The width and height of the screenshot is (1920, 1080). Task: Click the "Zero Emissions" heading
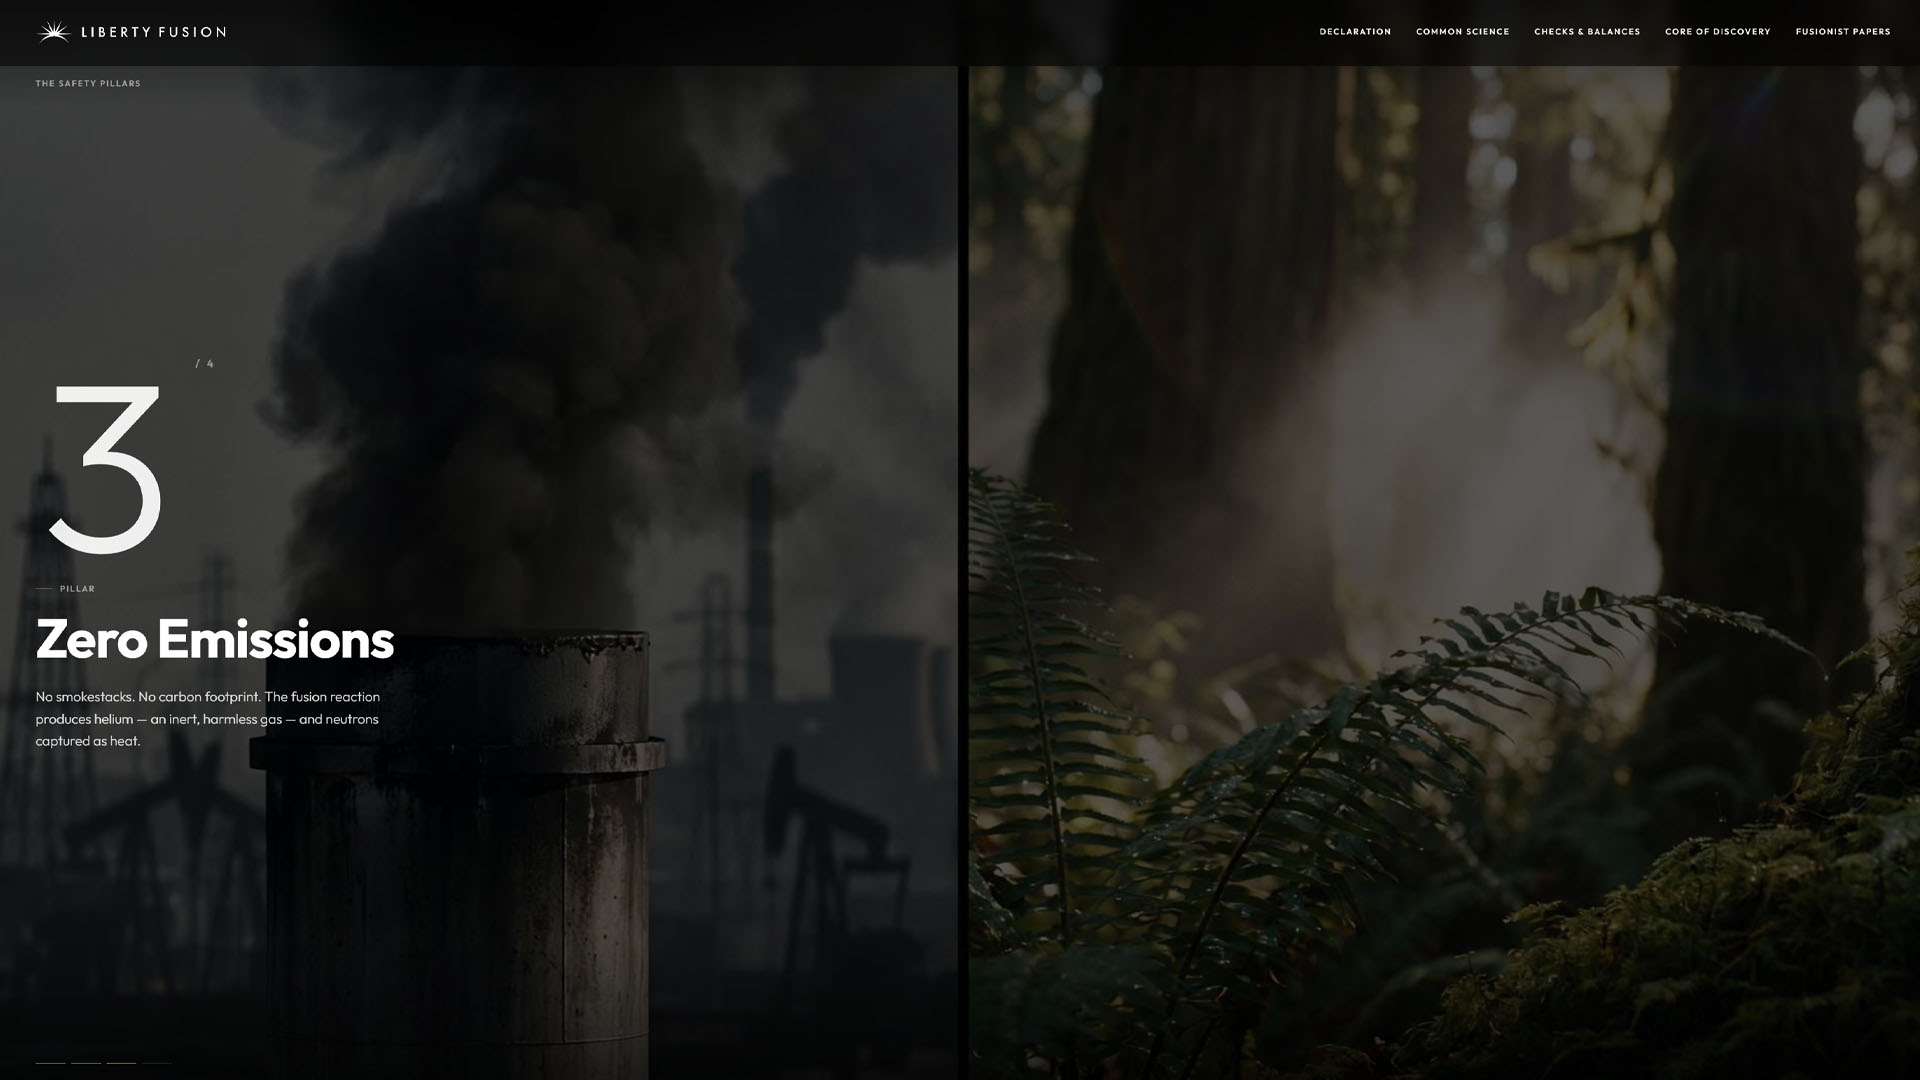click(215, 639)
